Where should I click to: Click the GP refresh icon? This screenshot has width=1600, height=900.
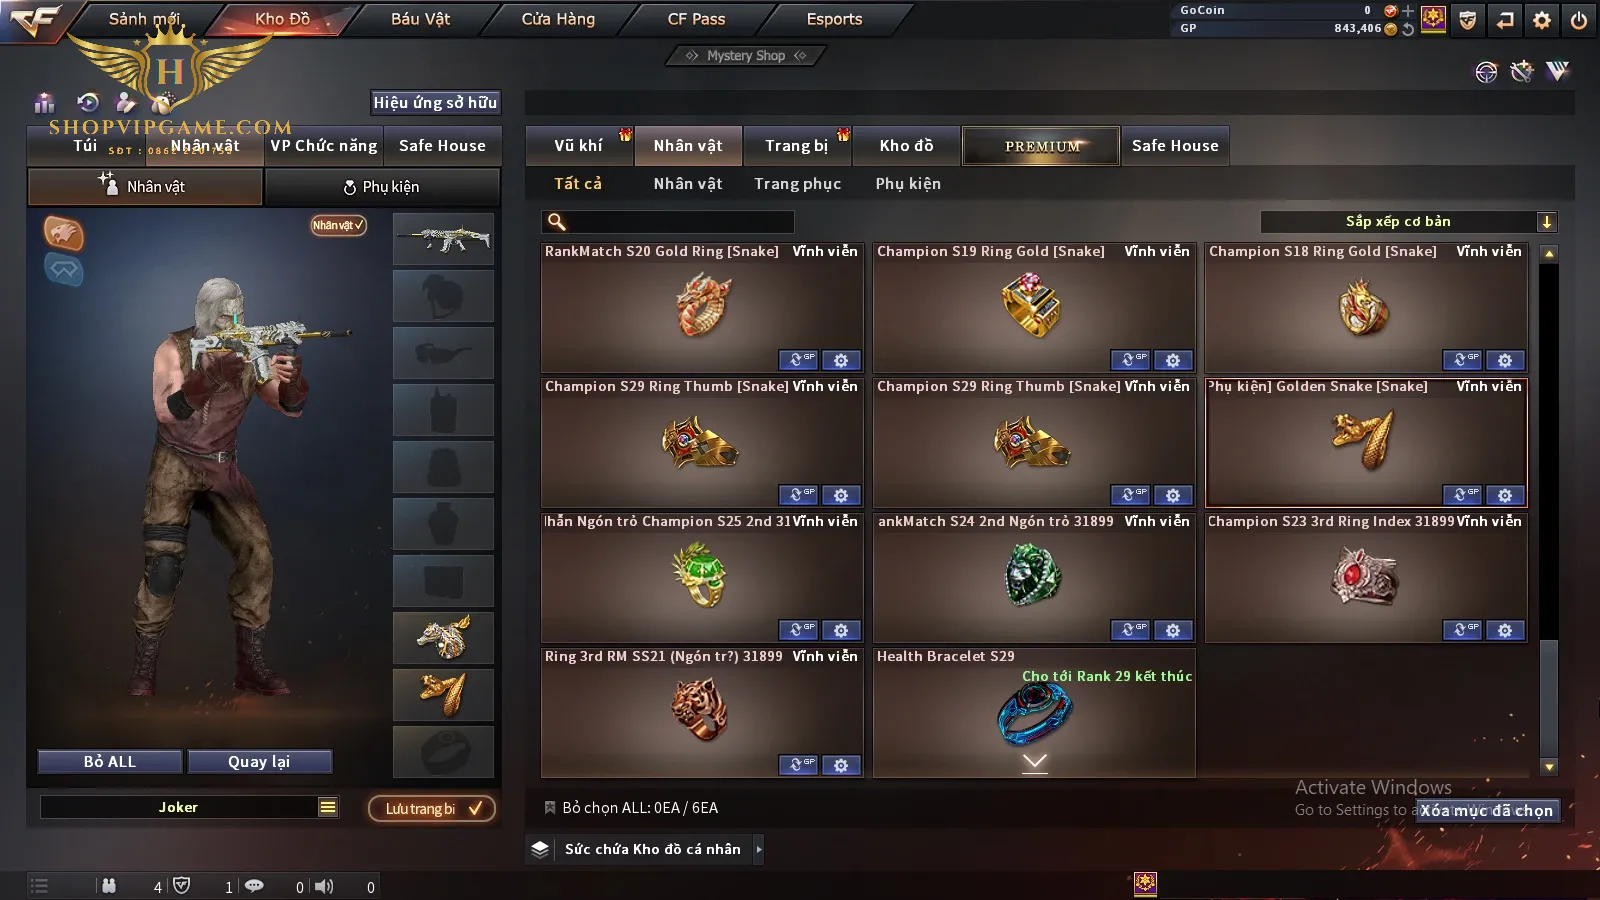click(x=1408, y=29)
